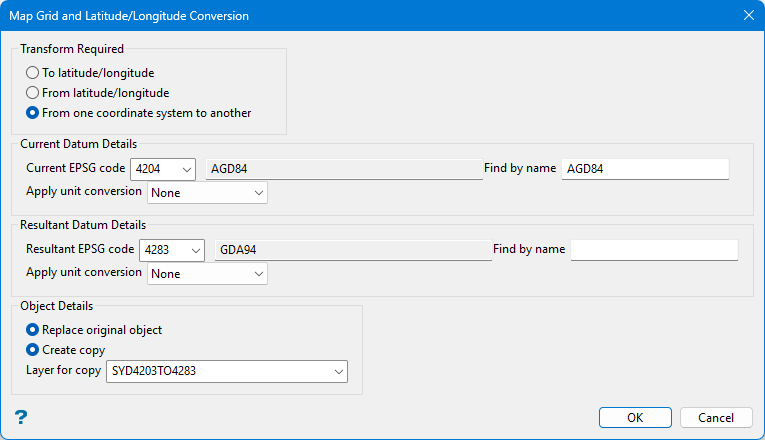Choose From one coordinate system to another
The height and width of the screenshot is (440, 765).
(33, 113)
